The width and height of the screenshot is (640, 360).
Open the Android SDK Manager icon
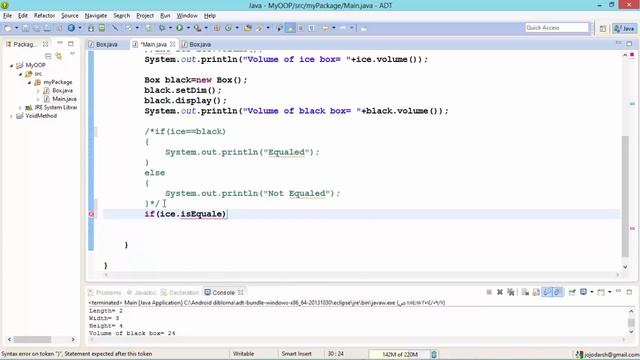91,28
